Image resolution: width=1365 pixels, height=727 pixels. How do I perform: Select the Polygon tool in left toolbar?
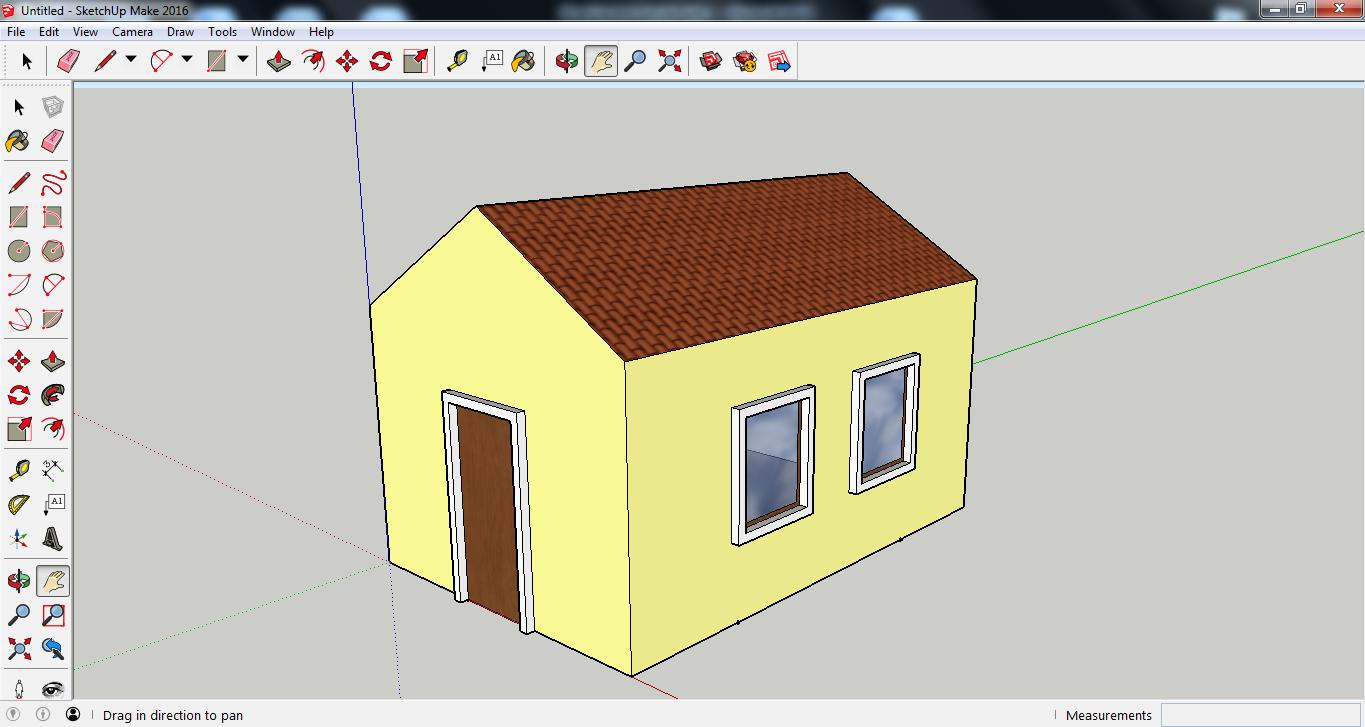pos(53,251)
